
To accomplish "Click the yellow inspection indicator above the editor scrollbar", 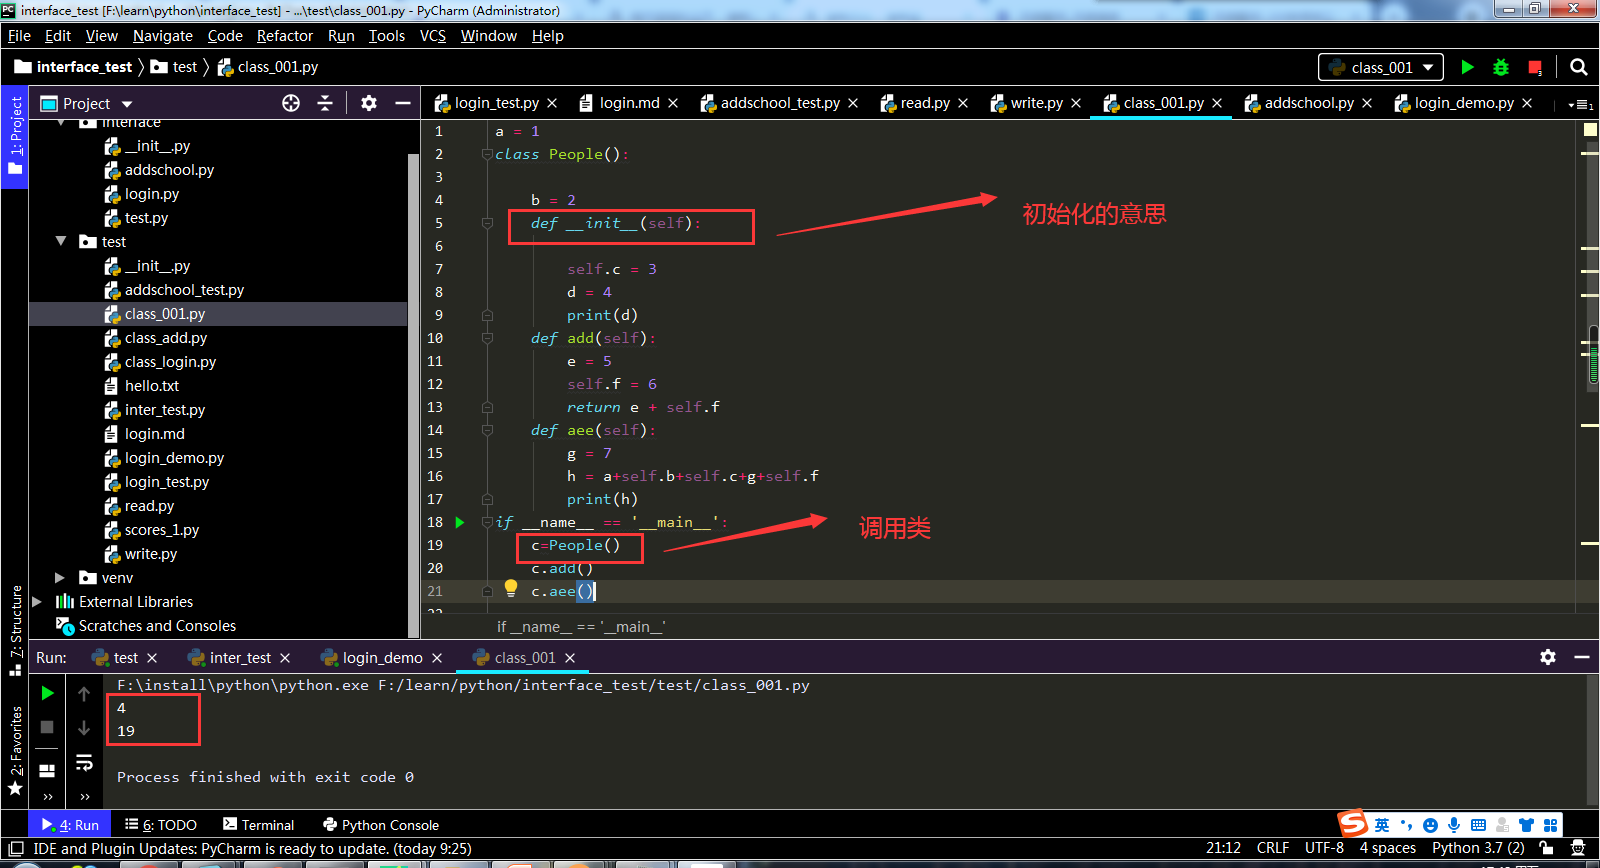I will (x=1590, y=130).
